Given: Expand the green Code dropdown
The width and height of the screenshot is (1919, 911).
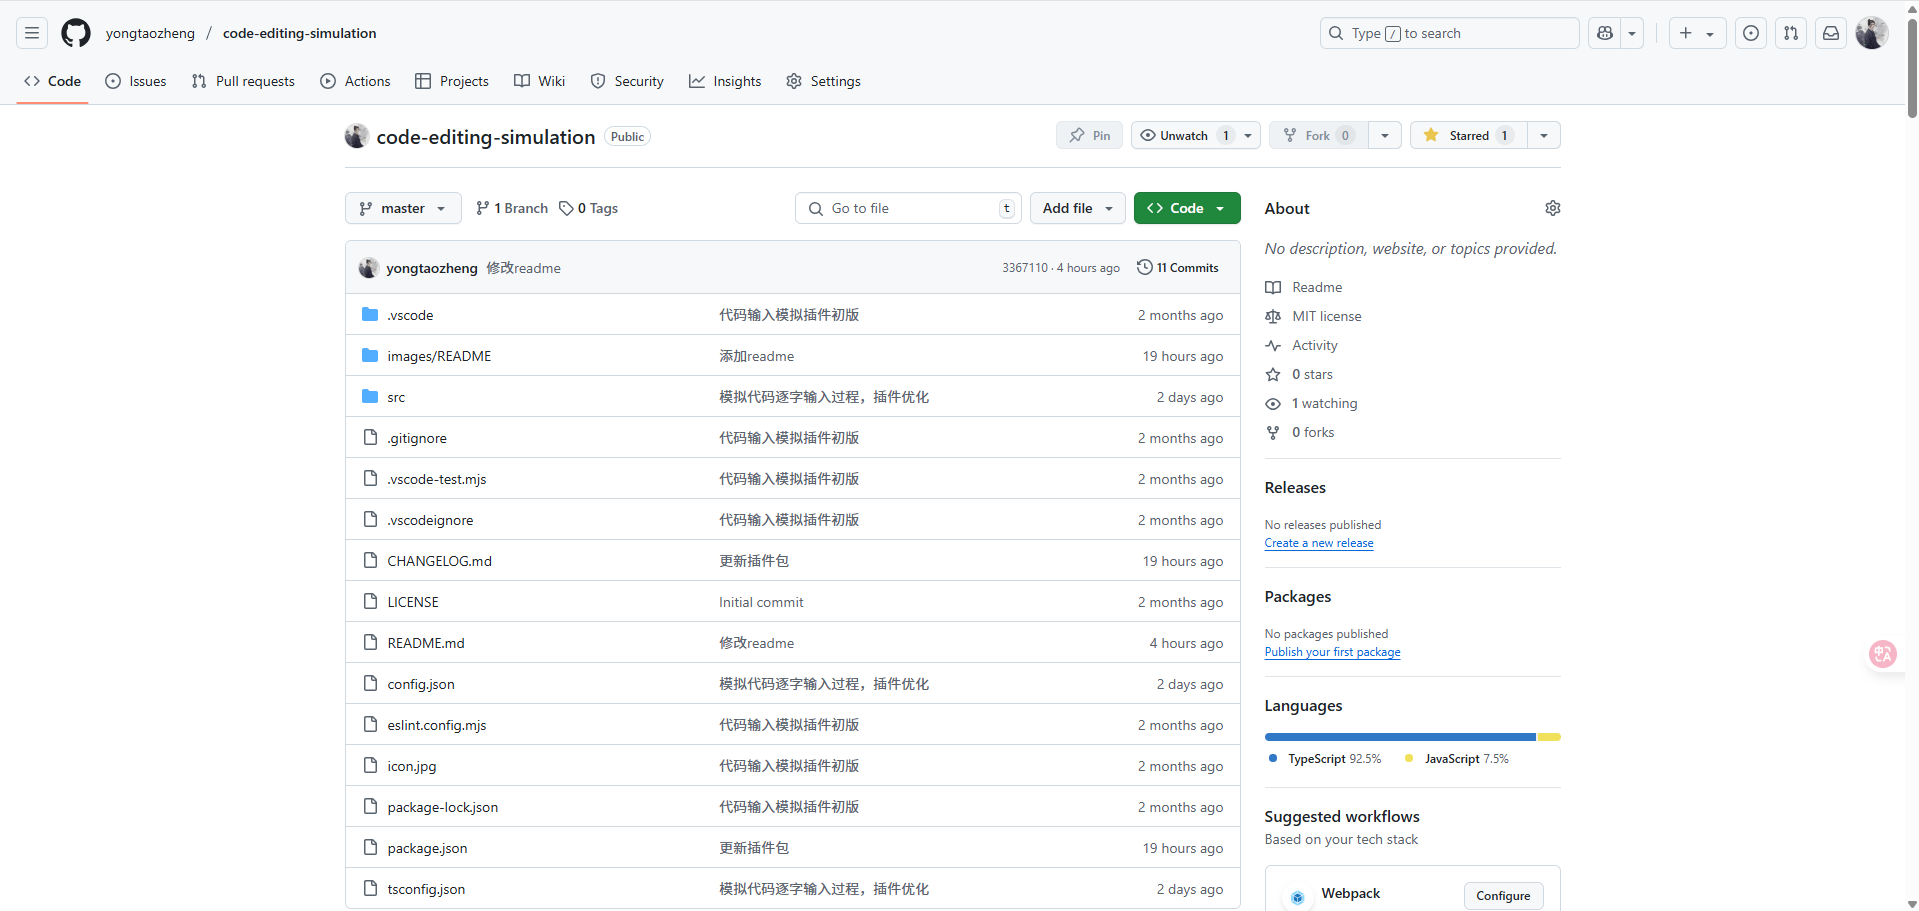Looking at the screenshot, I should [1187, 208].
